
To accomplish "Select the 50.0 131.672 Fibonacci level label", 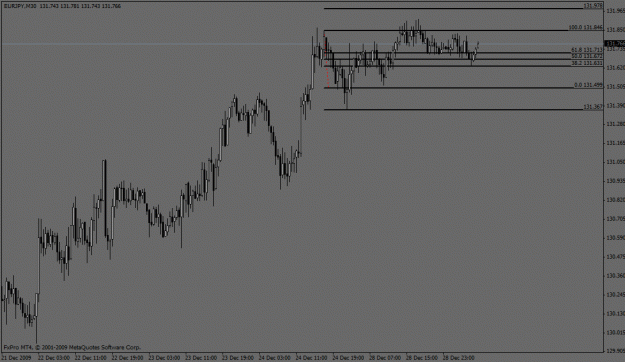I will point(587,56).
